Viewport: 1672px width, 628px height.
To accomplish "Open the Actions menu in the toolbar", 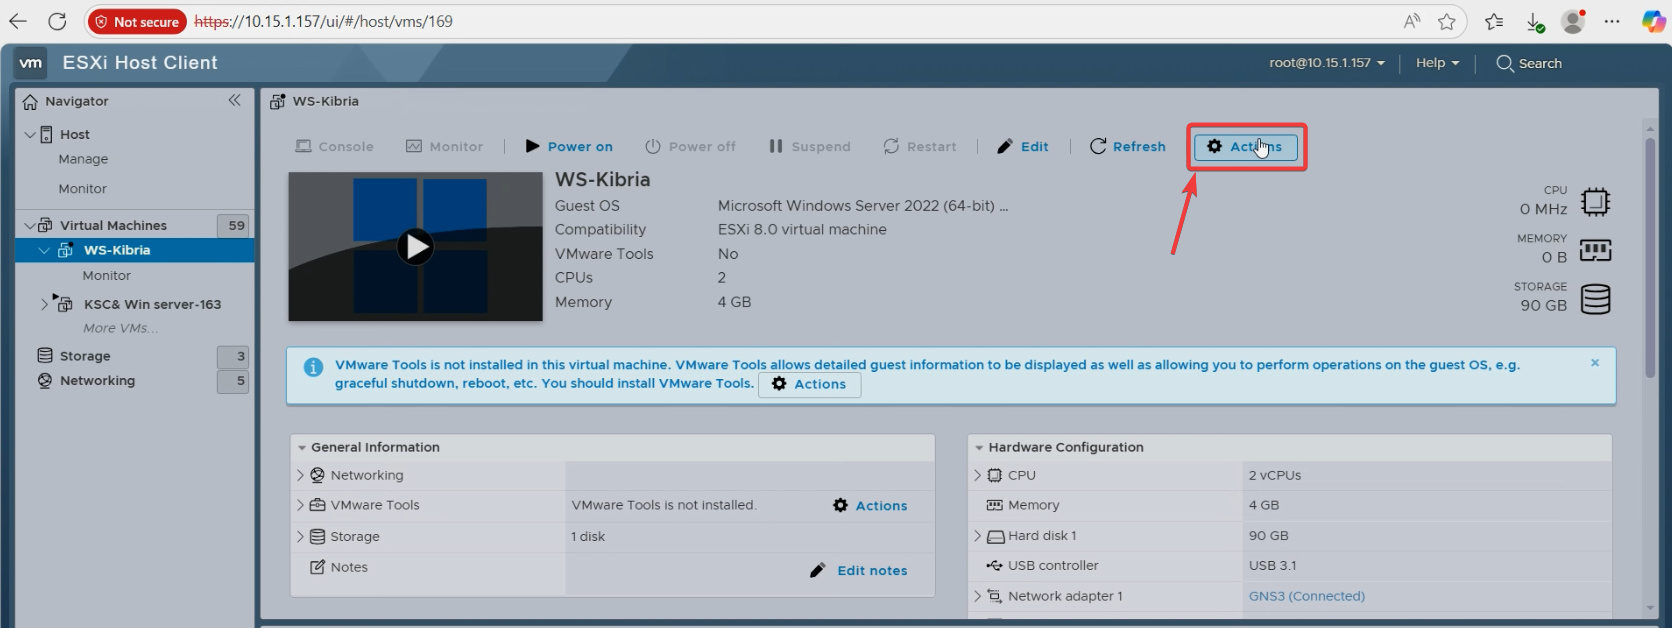I will [x=1245, y=147].
